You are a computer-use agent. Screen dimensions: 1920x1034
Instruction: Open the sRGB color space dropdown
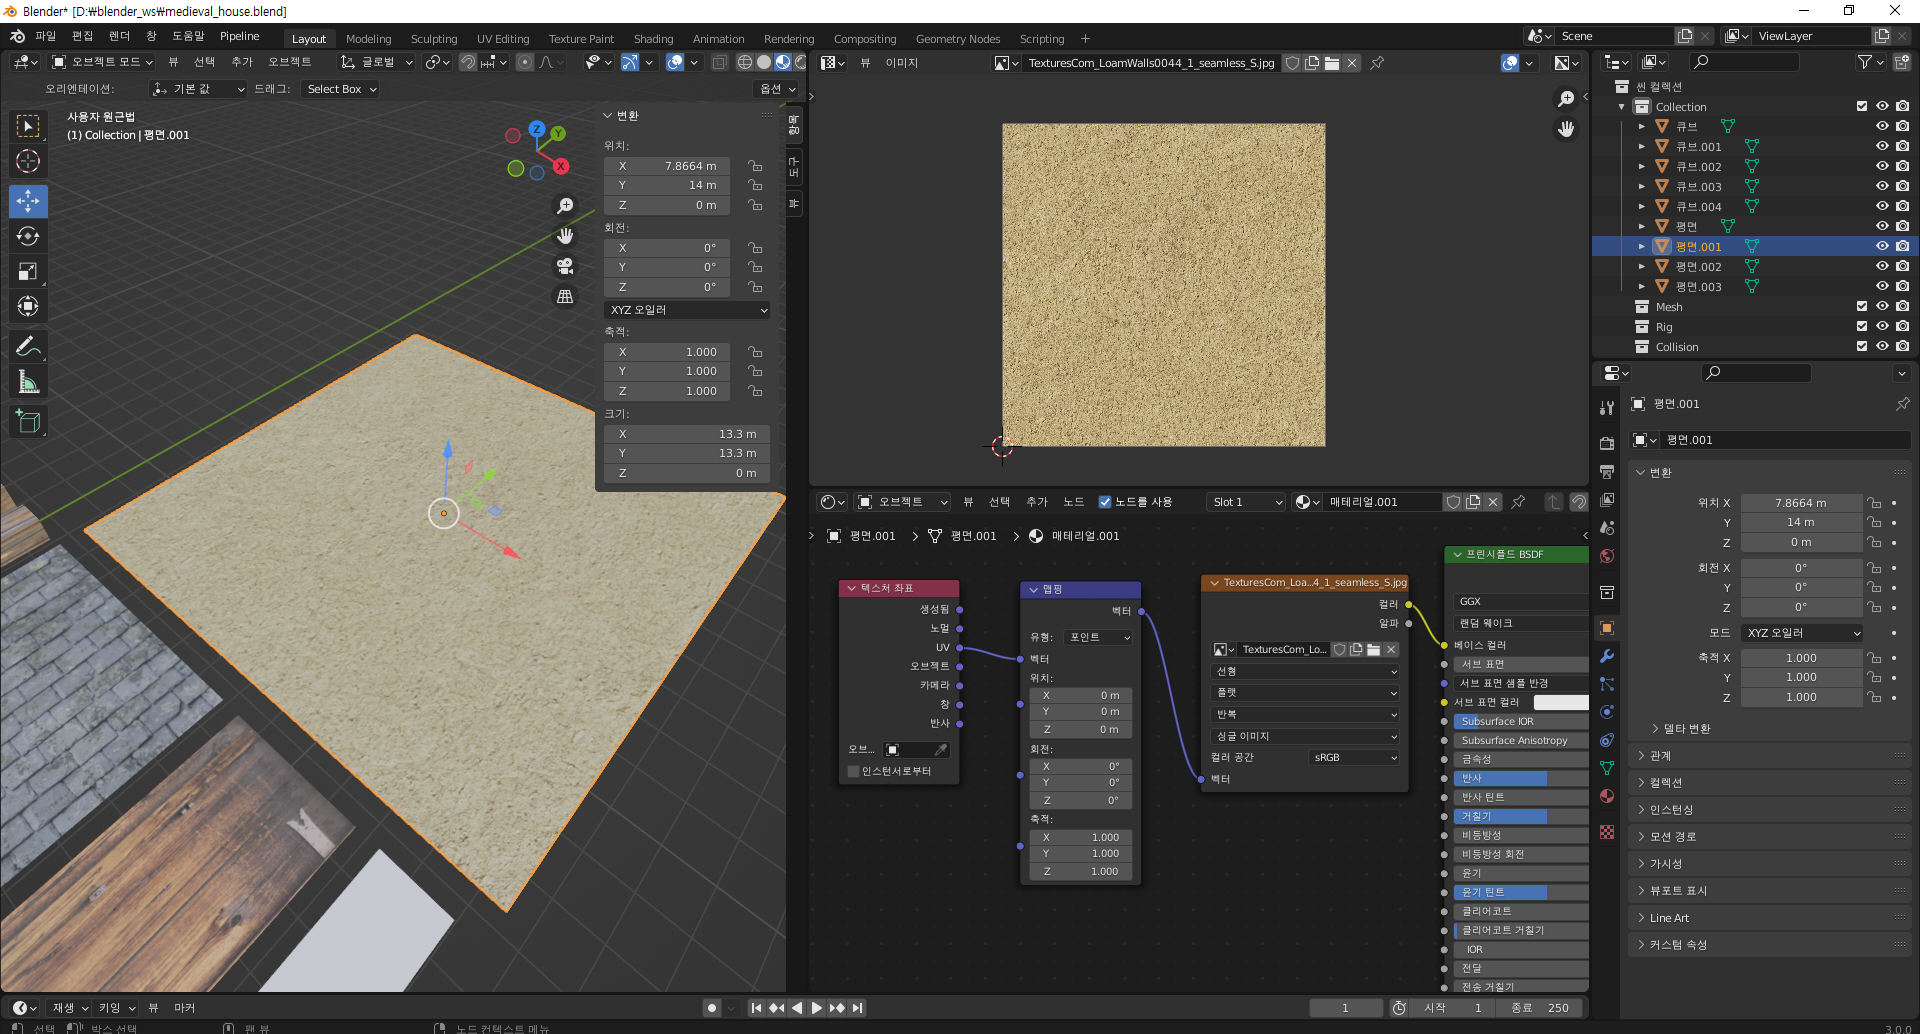tap(1354, 758)
